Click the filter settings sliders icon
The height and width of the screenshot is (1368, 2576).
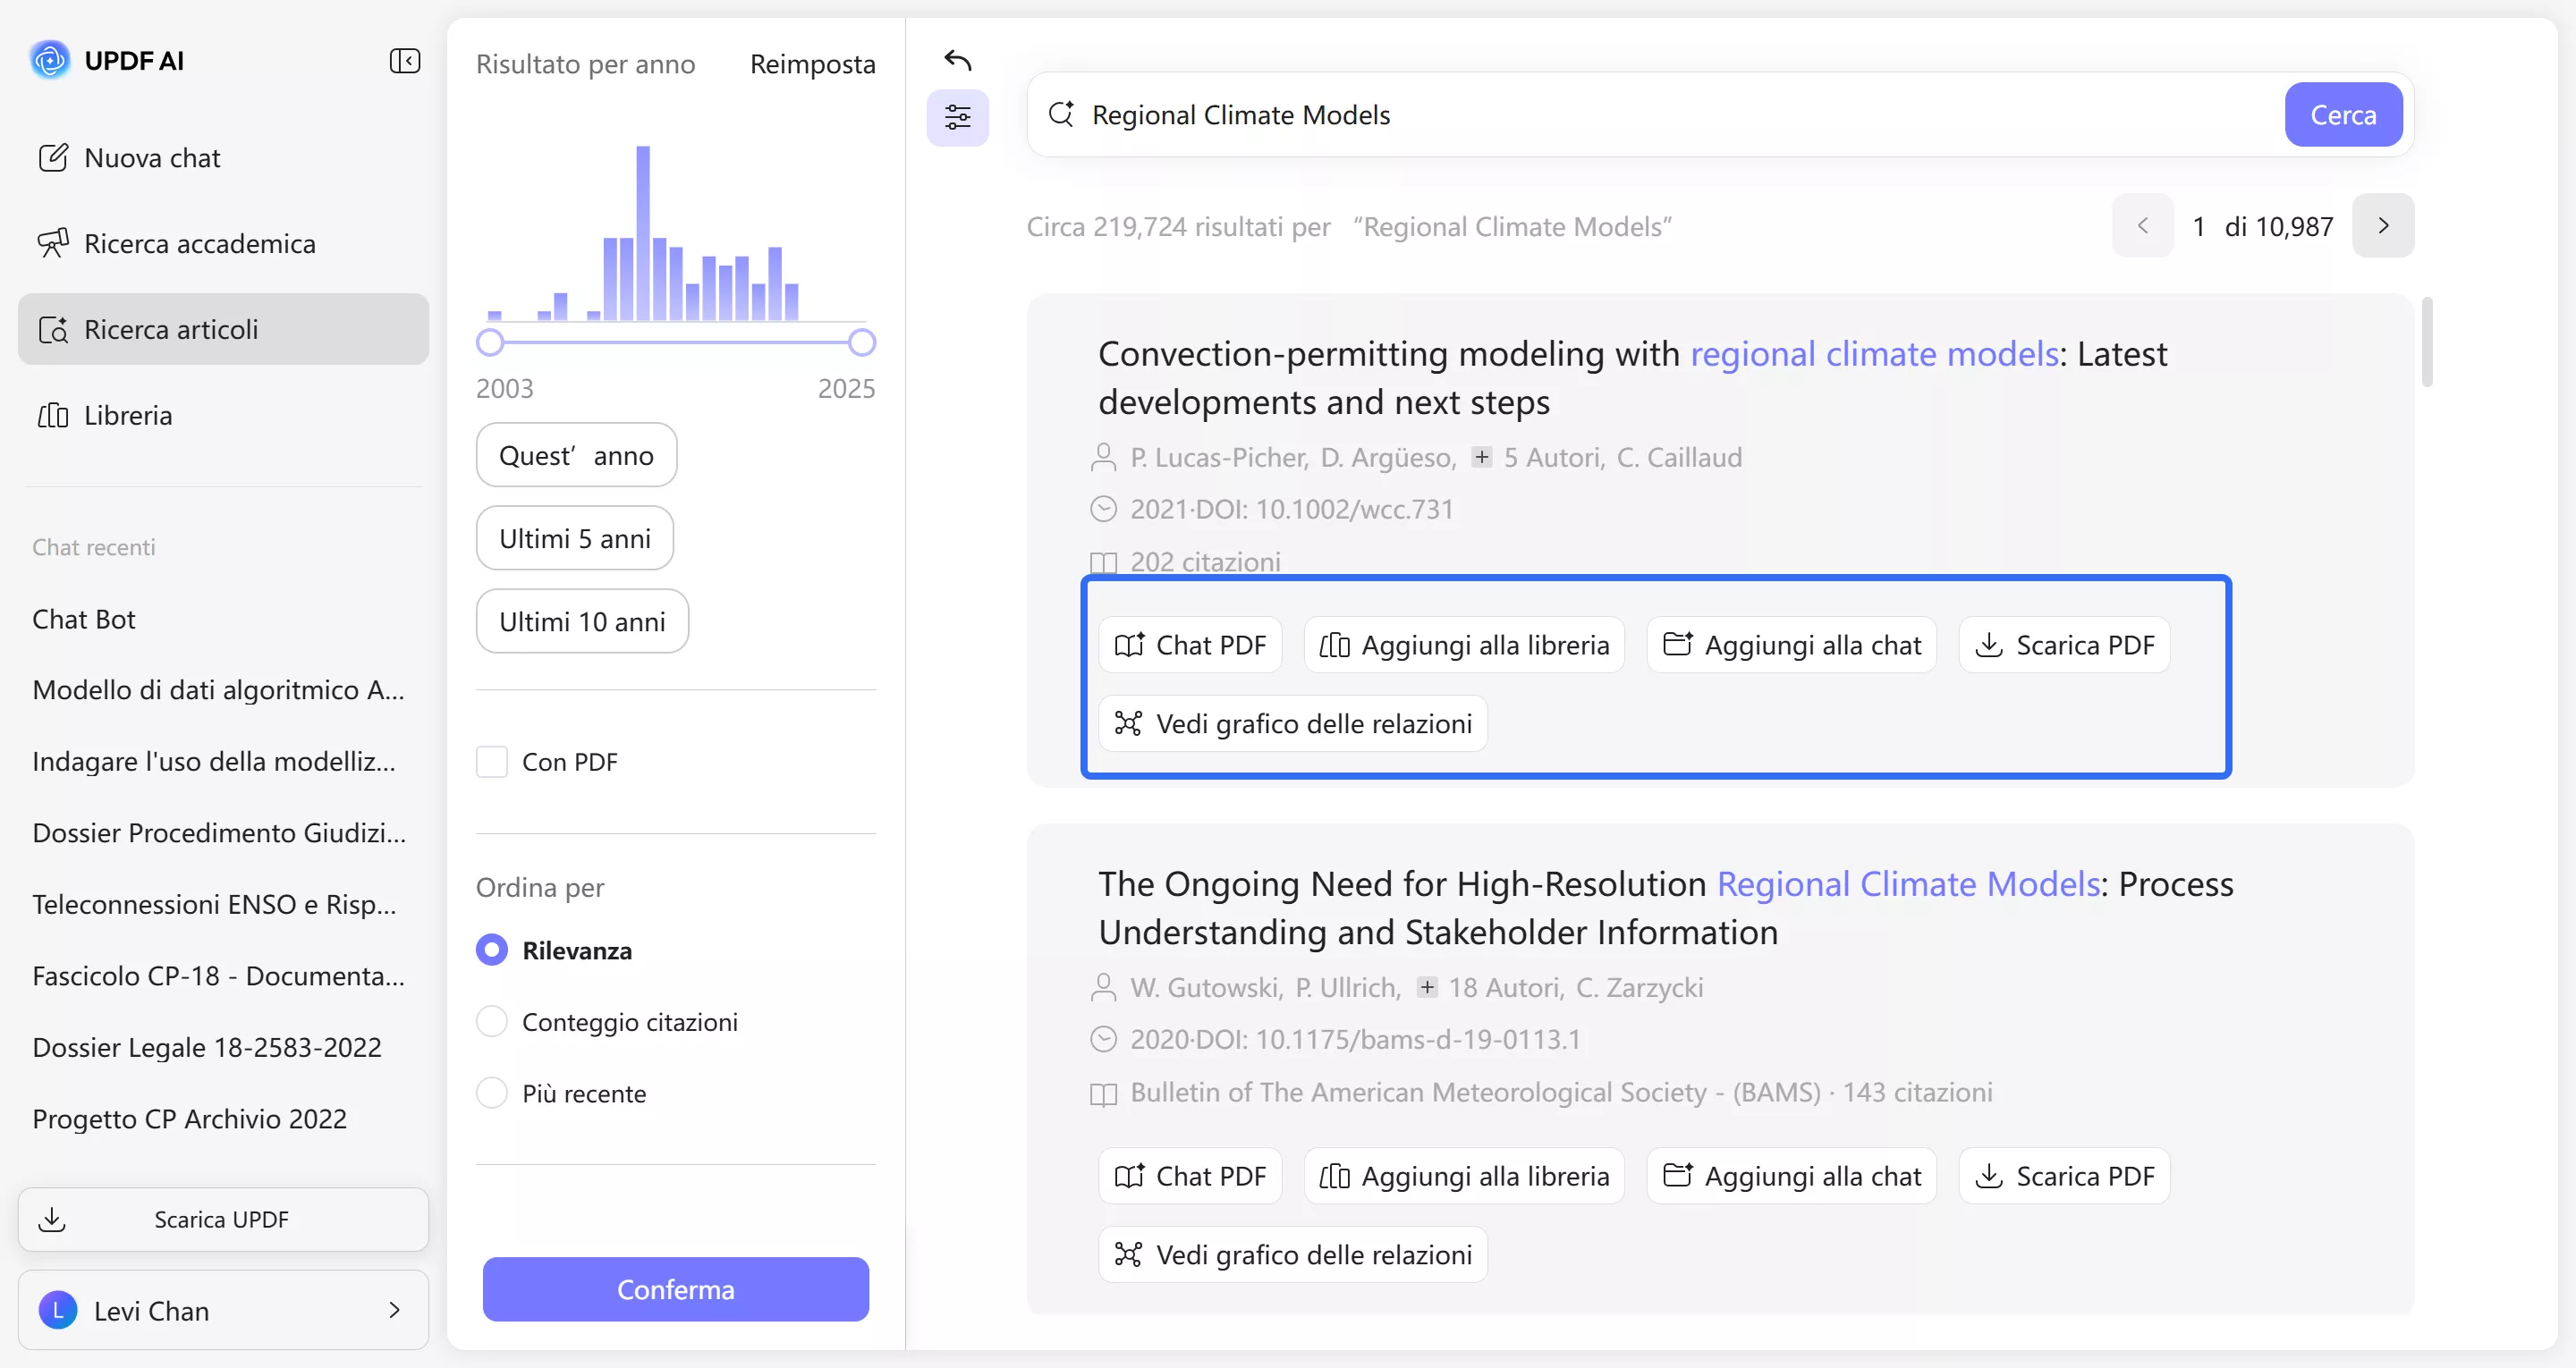pos(957,118)
